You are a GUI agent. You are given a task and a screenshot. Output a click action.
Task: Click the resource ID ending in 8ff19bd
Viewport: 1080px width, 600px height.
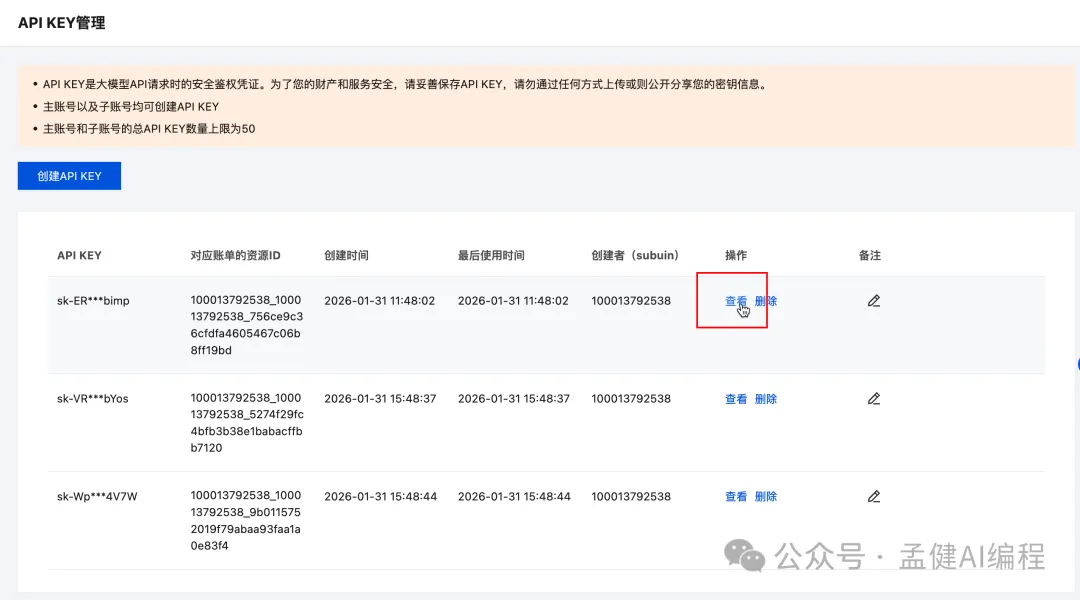pos(245,325)
